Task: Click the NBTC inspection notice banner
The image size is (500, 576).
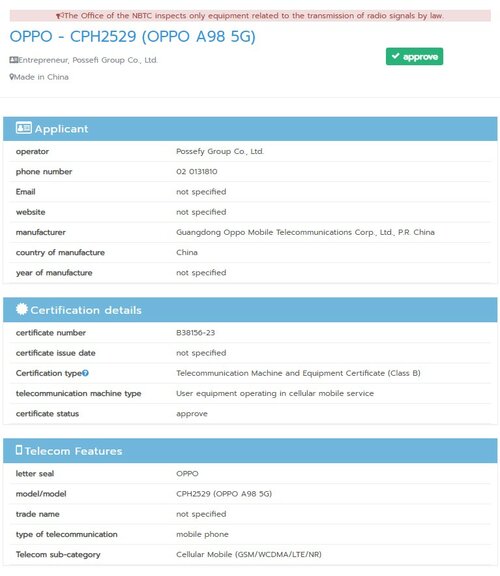Action: (x=250, y=16)
